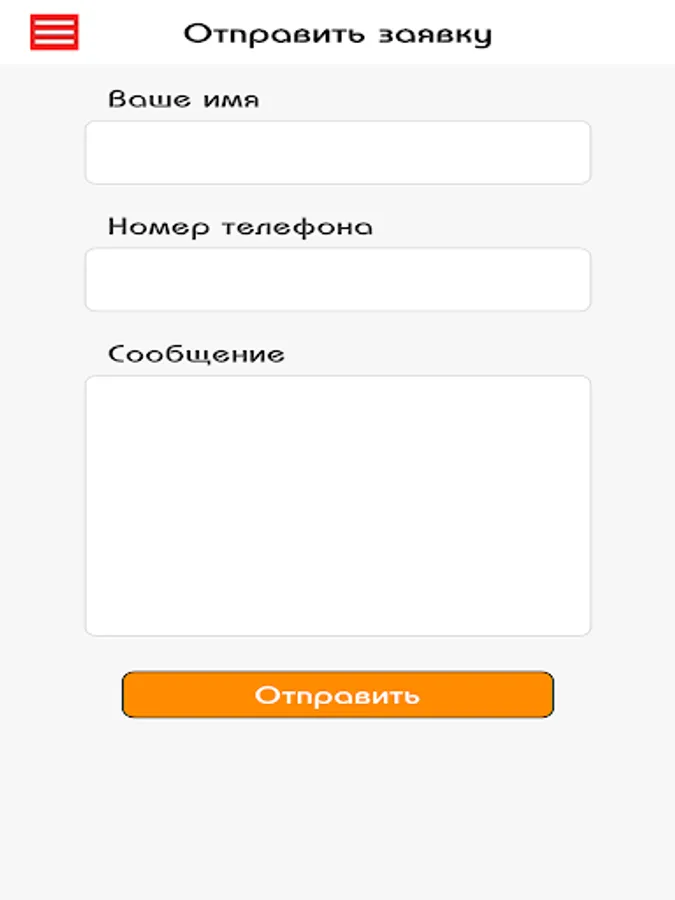This screenshot has width=675, height=900.
Task: Focus the "Сообщение" text area
Action: [x=338, y=506]
